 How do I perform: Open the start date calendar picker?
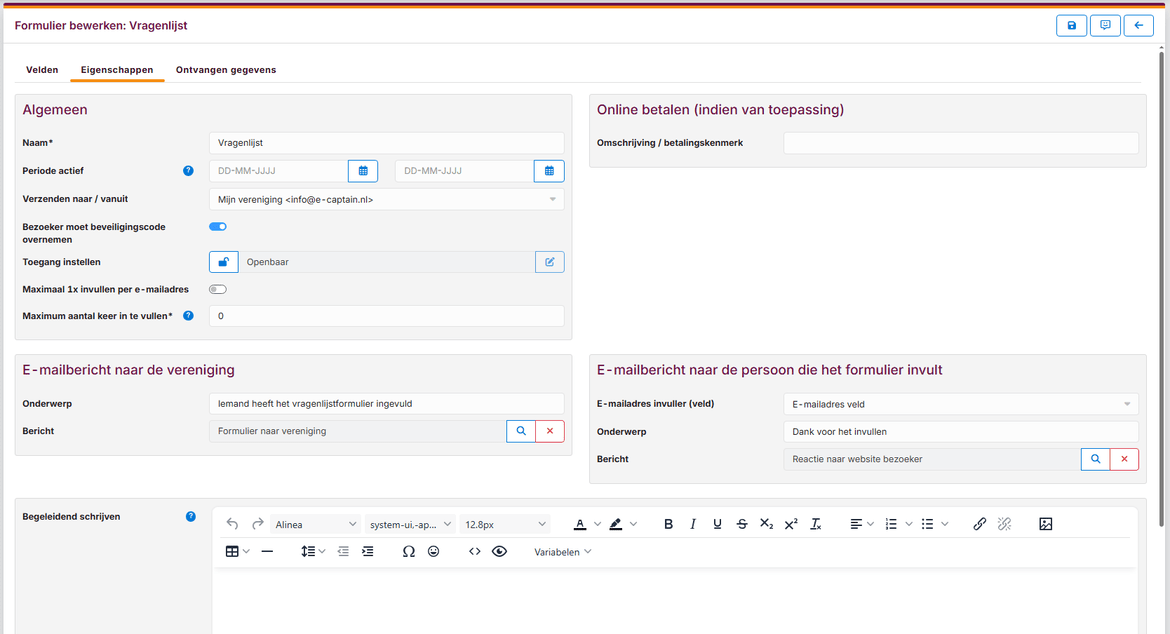click(363, 171)
